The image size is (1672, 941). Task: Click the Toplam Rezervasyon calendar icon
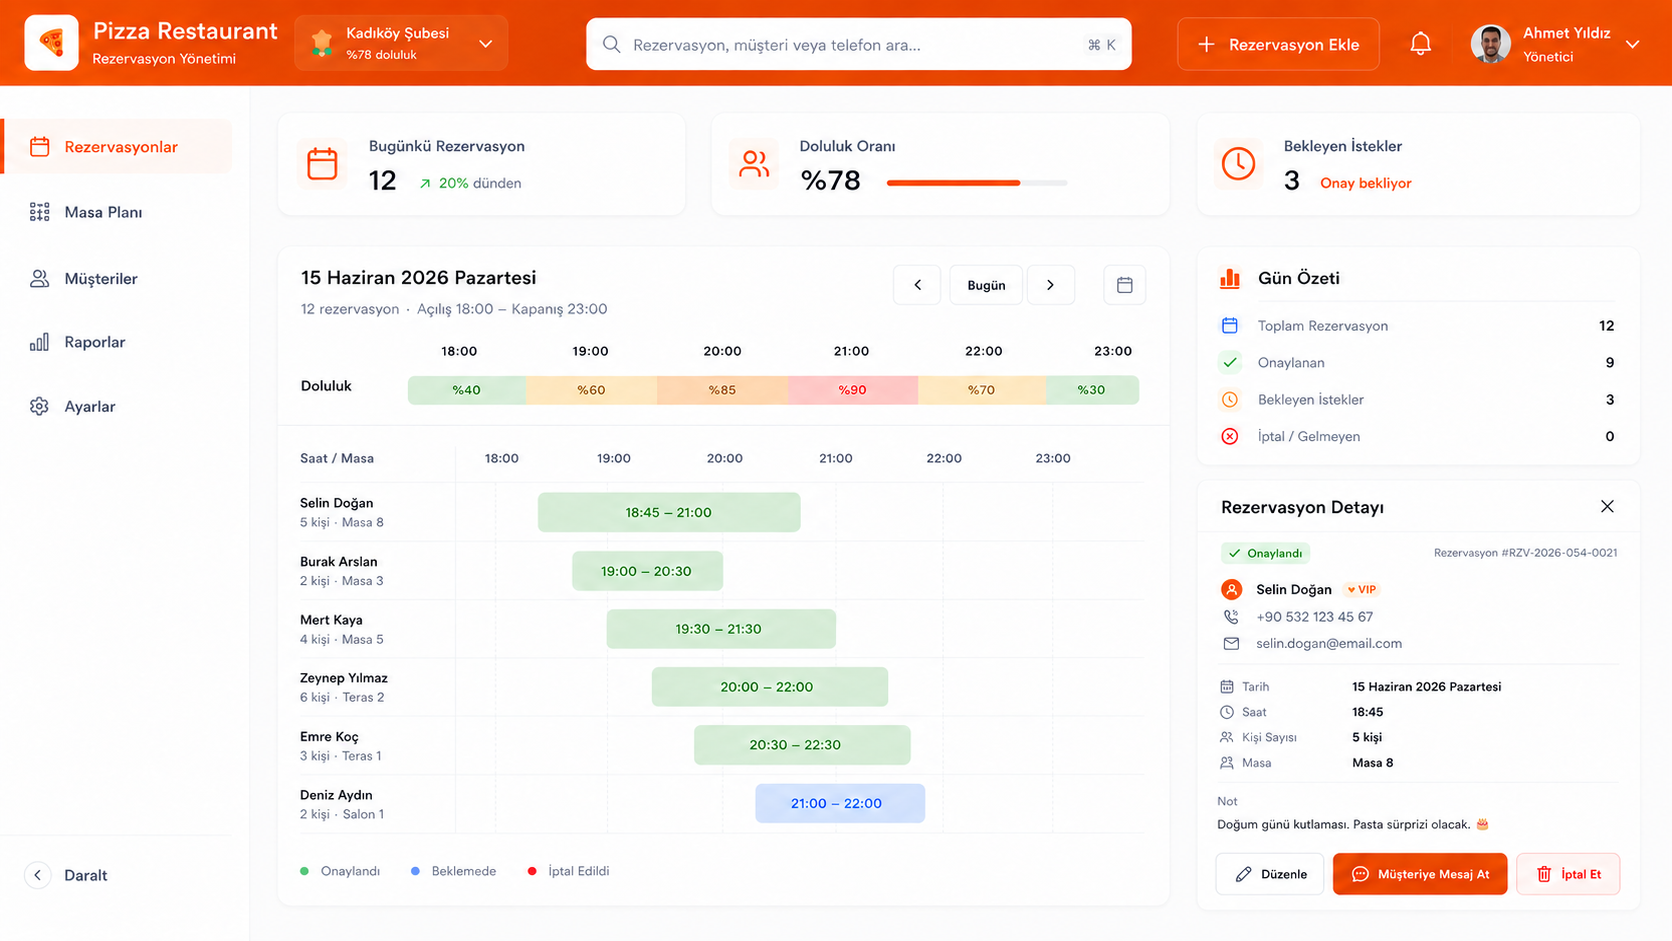click(x=1230, y=325)
